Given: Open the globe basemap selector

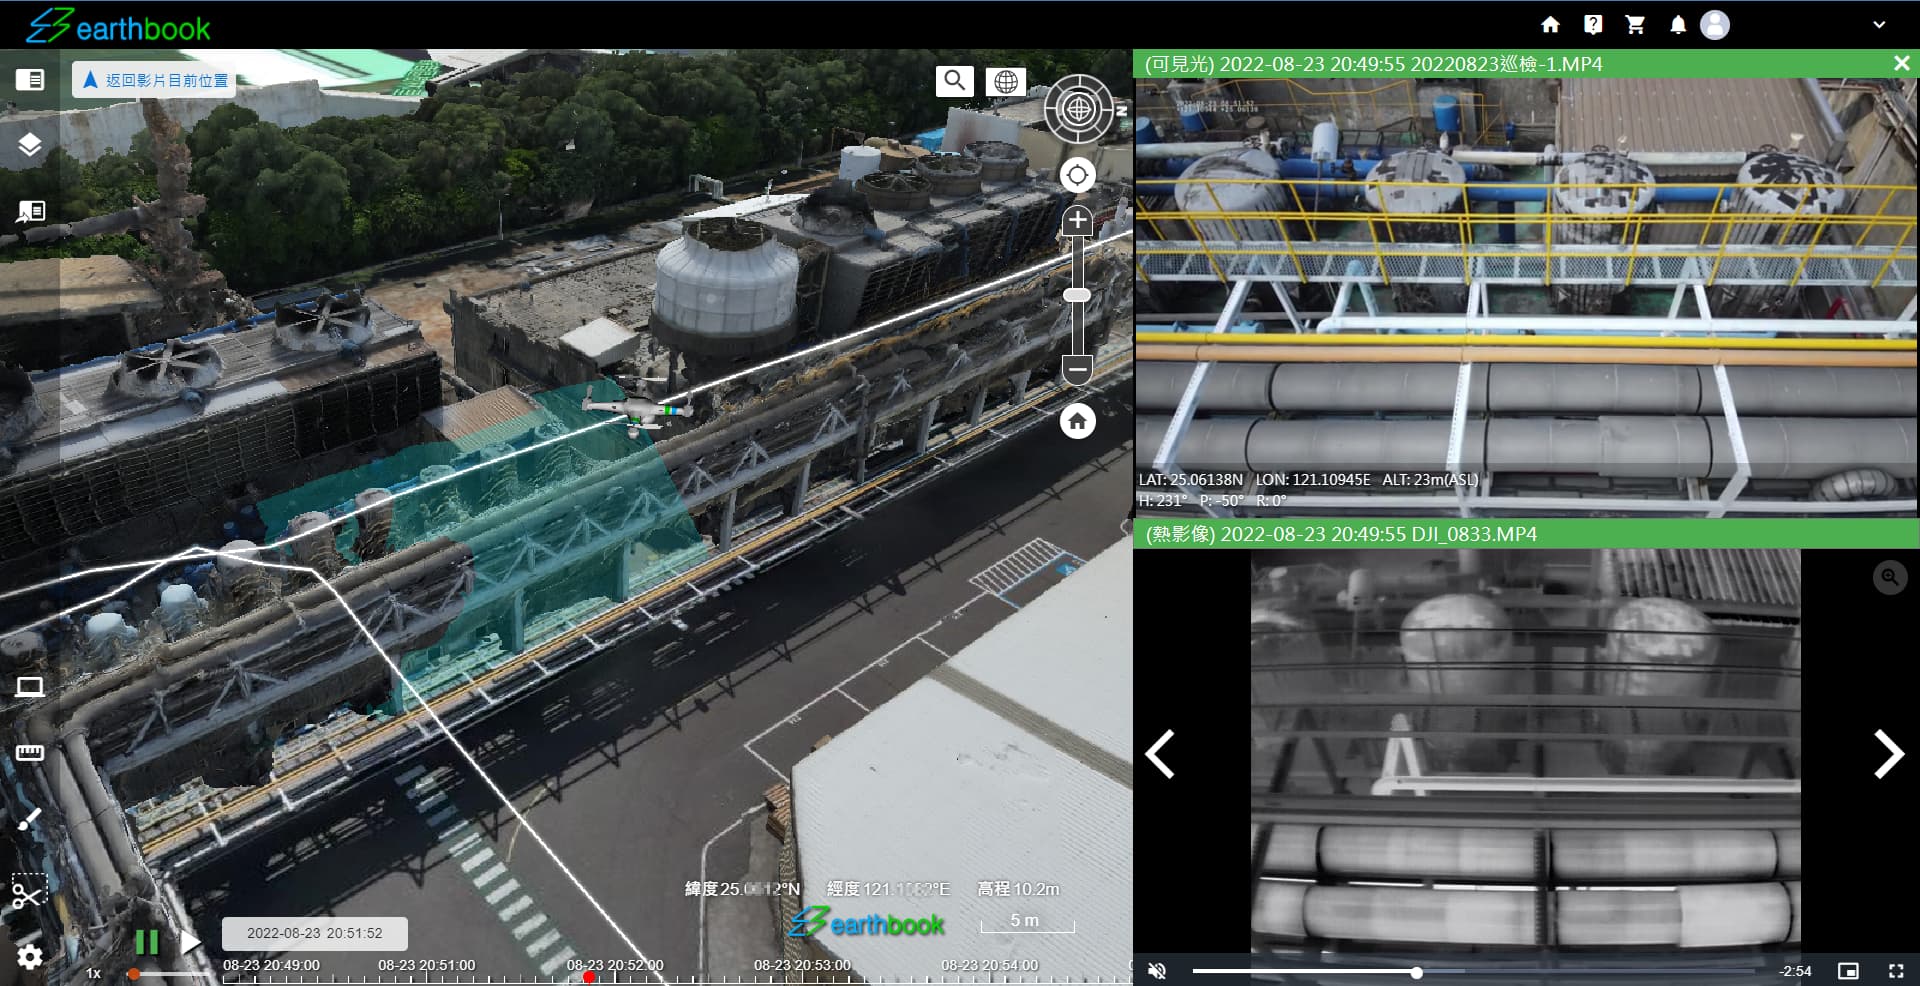Looking at the screenshot, I should point(1005,82).
